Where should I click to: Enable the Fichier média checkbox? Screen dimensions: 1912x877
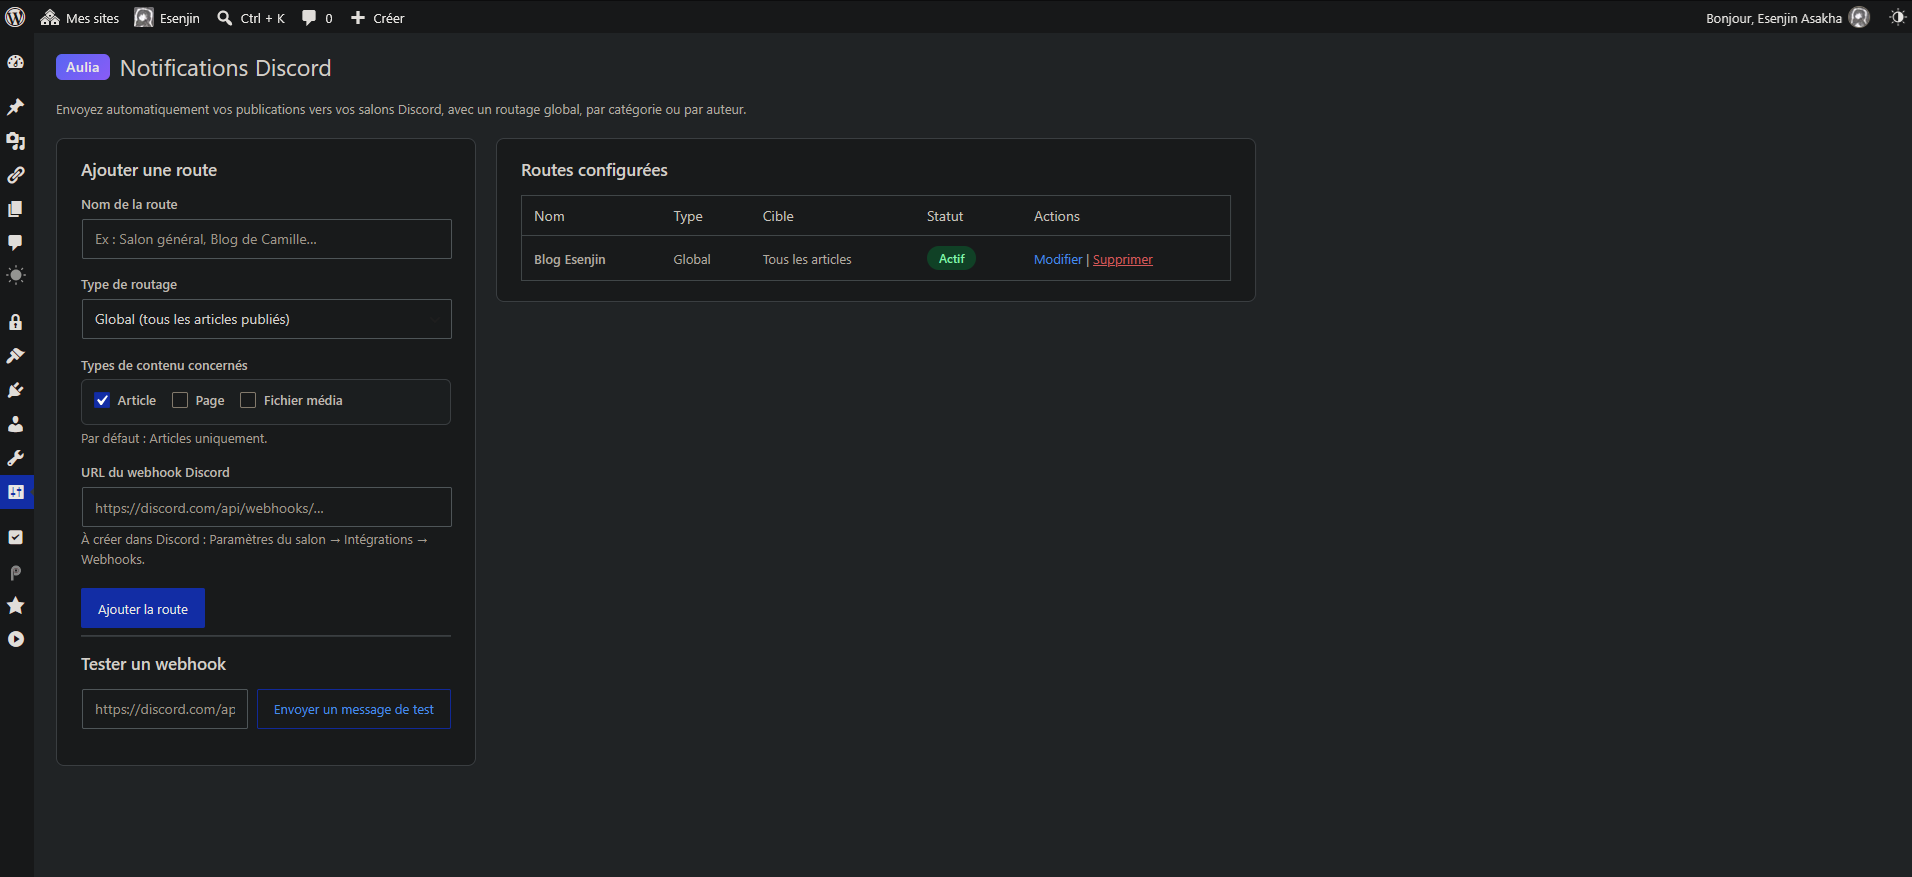click(x=248, y=400)
